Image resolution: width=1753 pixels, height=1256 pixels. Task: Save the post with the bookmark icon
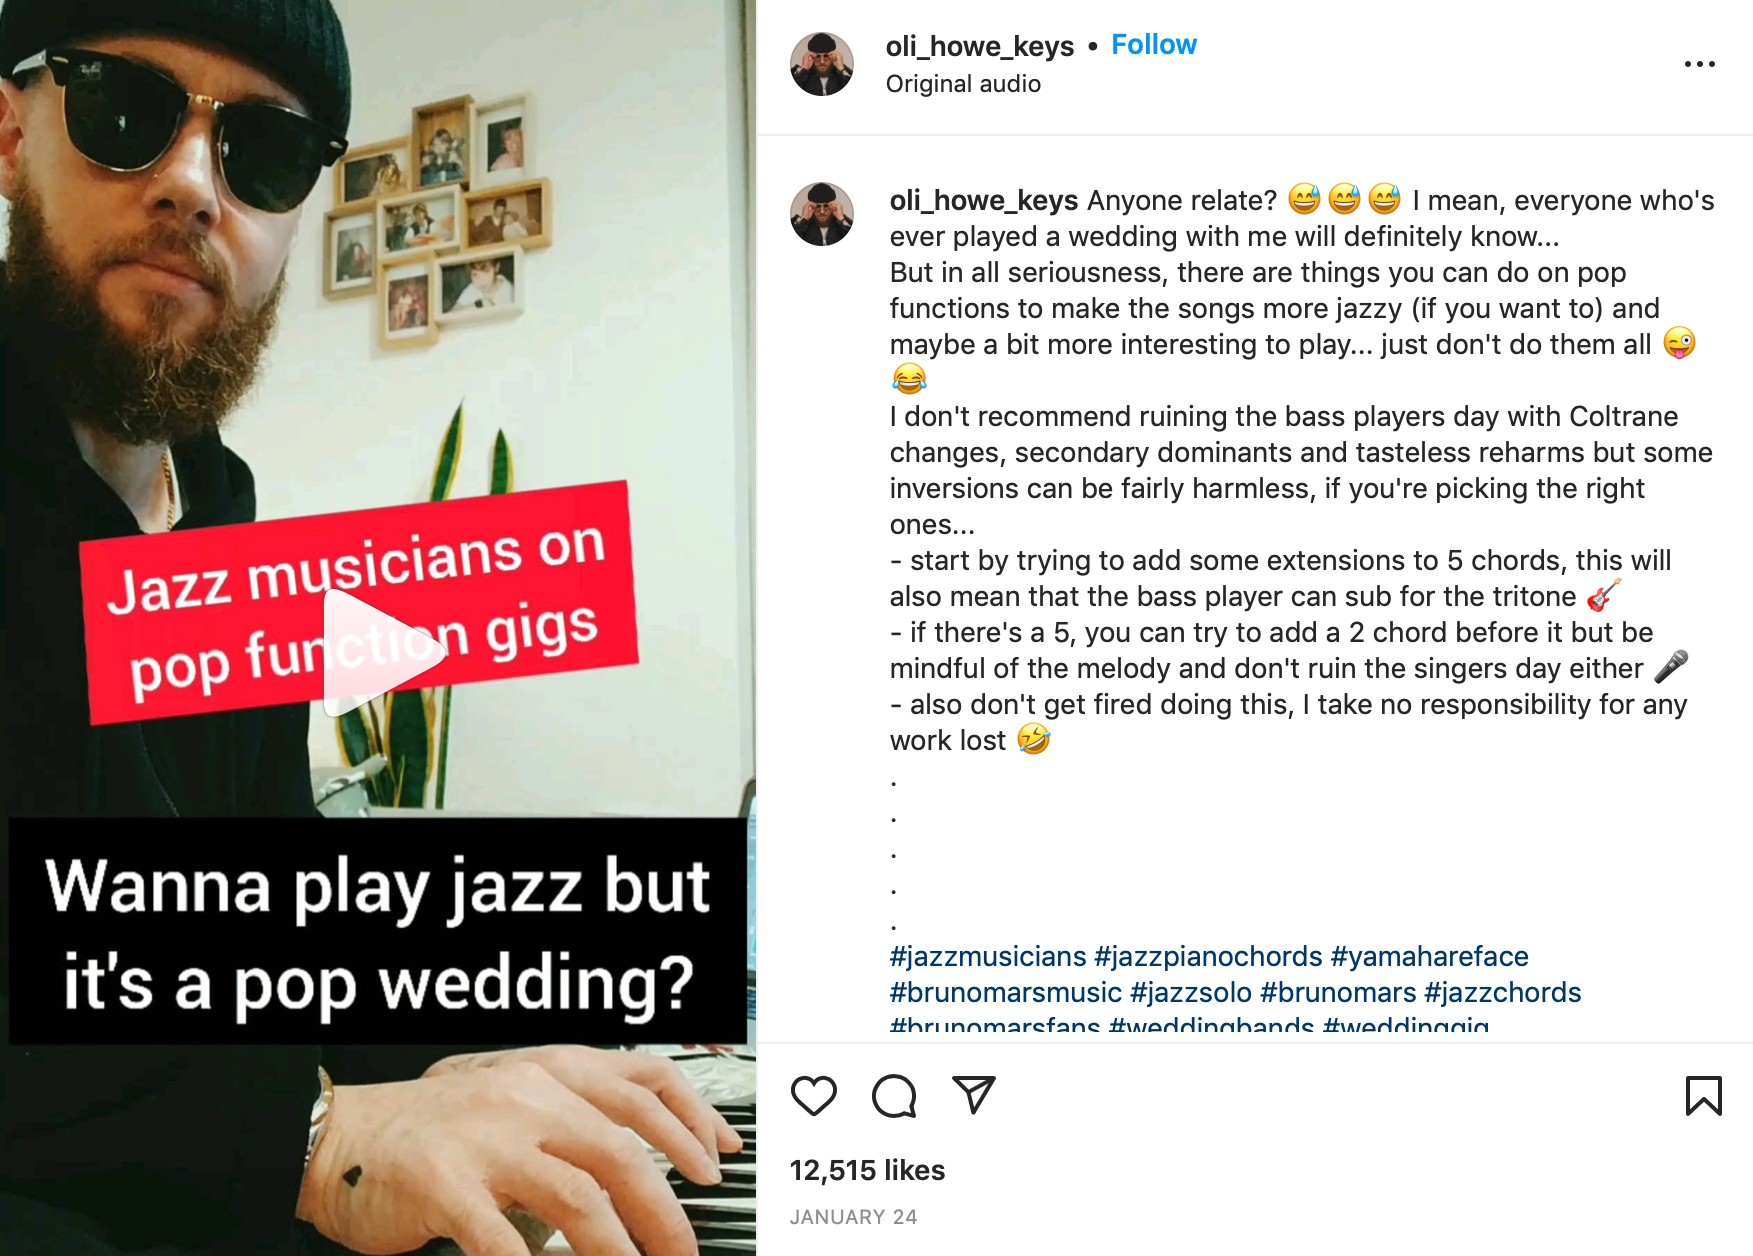[x=1703, y=1096]
